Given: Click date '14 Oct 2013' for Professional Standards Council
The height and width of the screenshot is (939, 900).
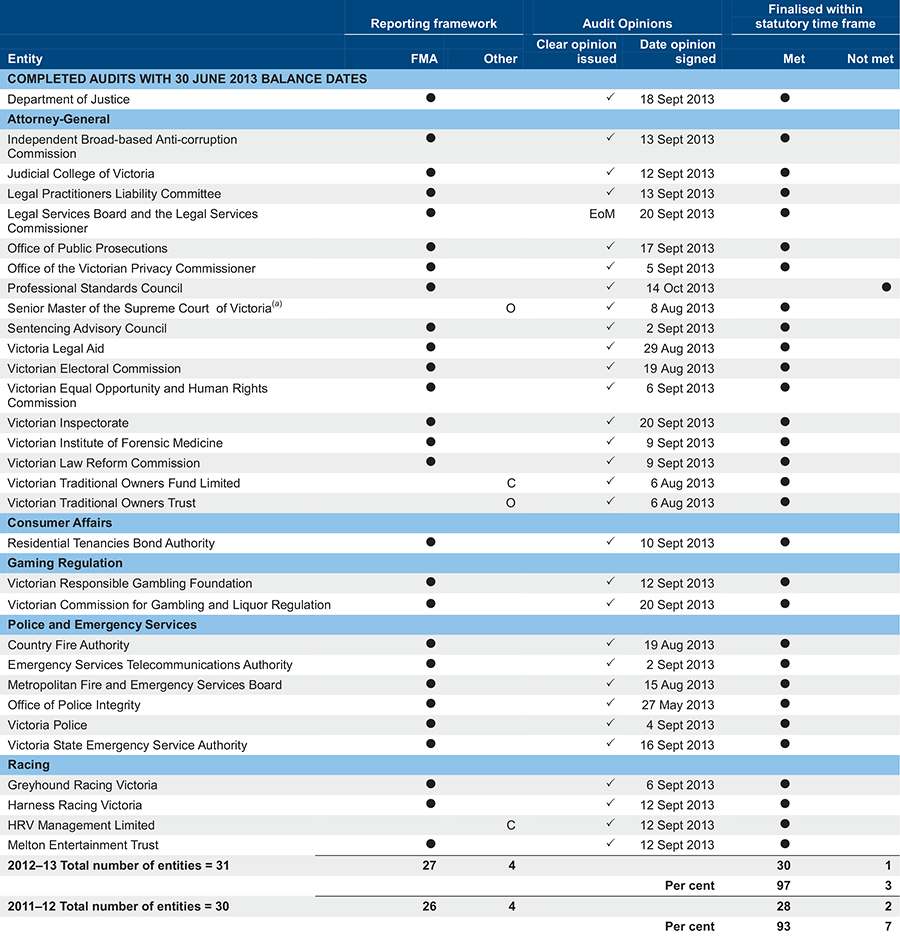Looking at the screenshot, I should click(x=680, y=288).
